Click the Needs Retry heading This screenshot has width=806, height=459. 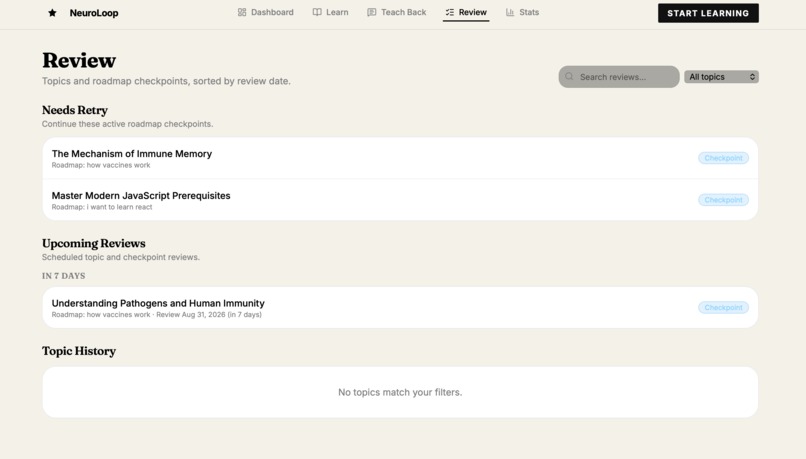pyautogui.click(x=75, y=110)
